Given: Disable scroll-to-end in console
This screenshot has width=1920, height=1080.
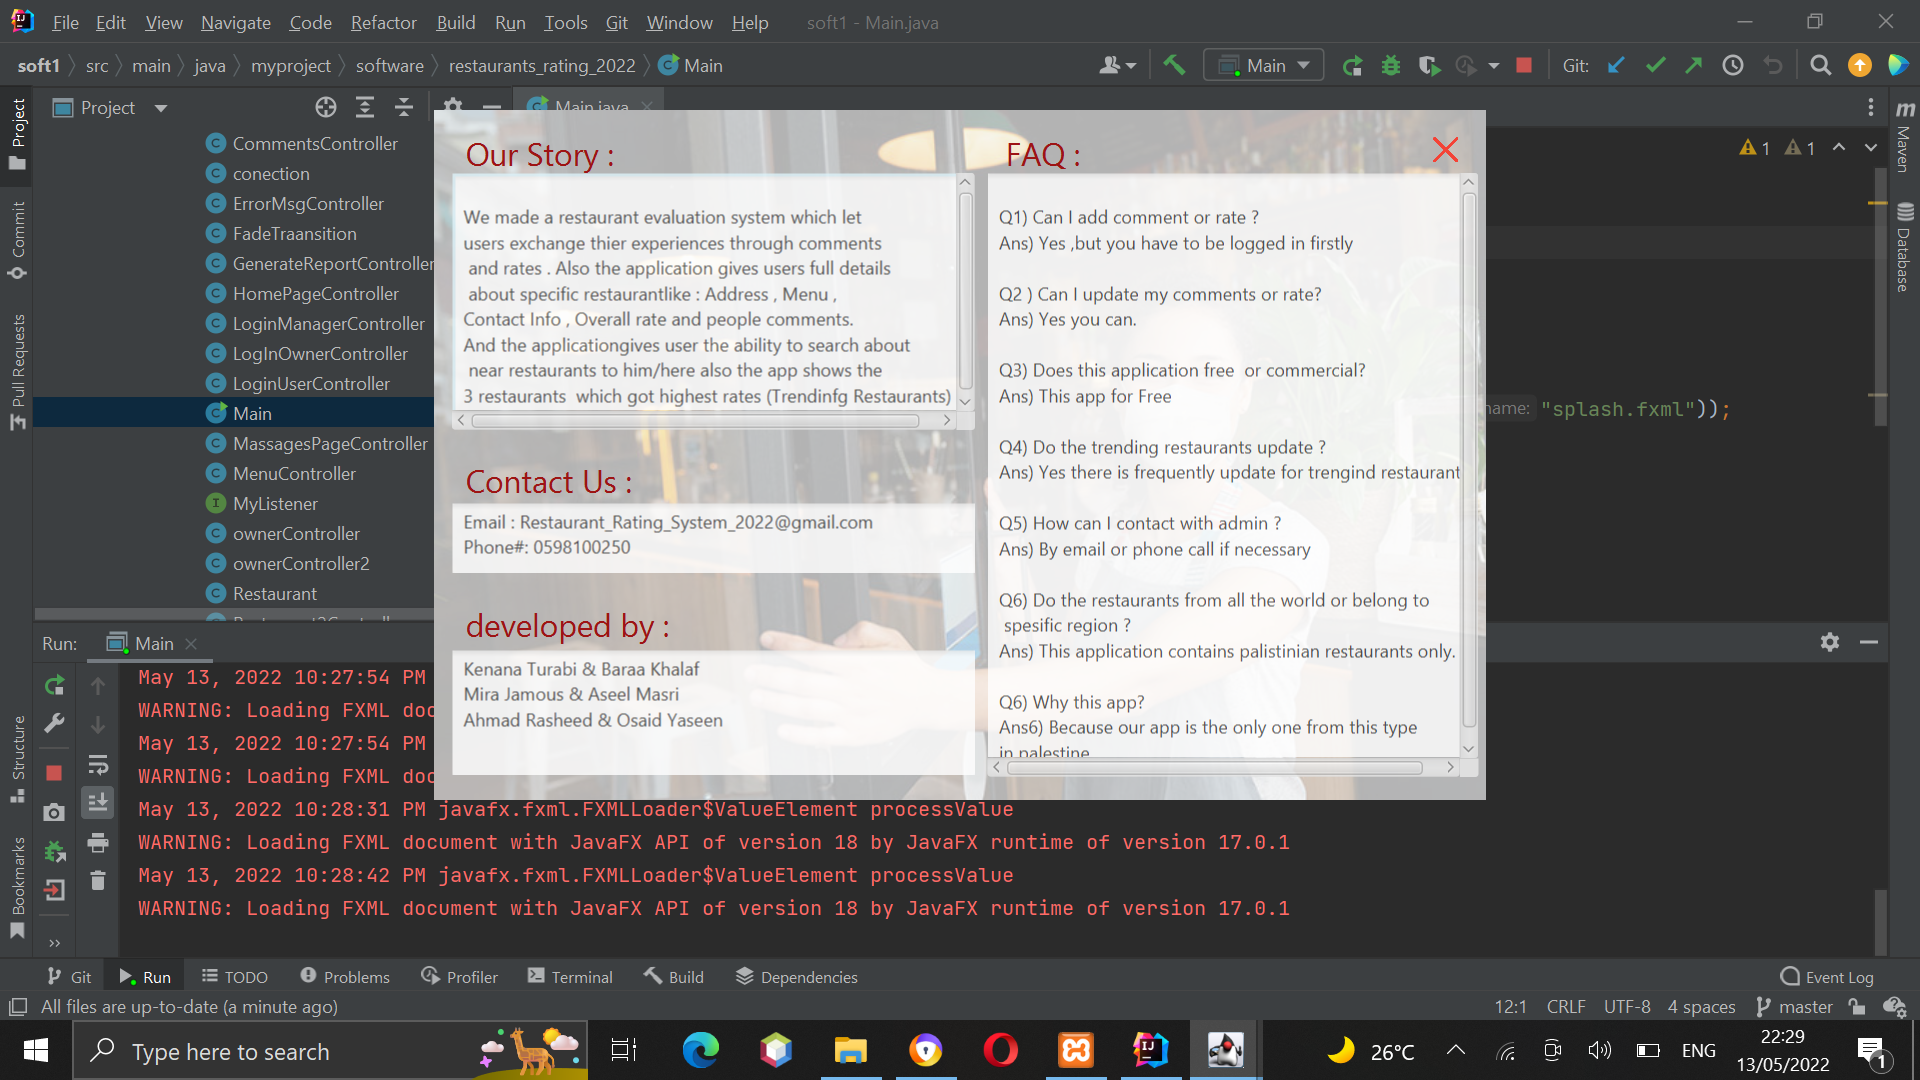Looking at the screenshot, I should [98, 802].
